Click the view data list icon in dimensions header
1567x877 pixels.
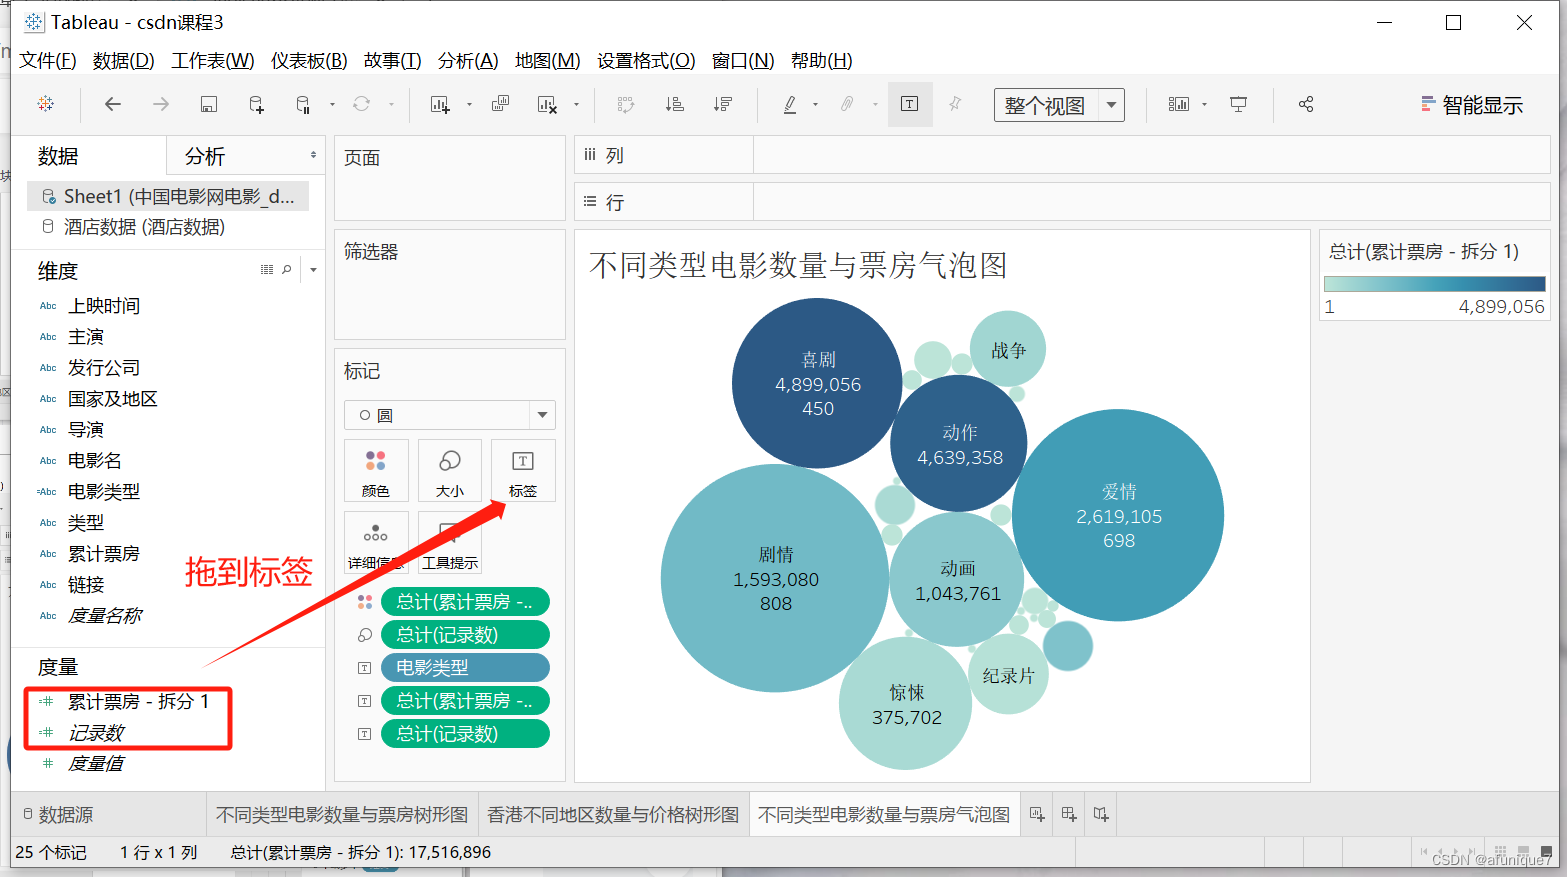(x=267, y=270)
